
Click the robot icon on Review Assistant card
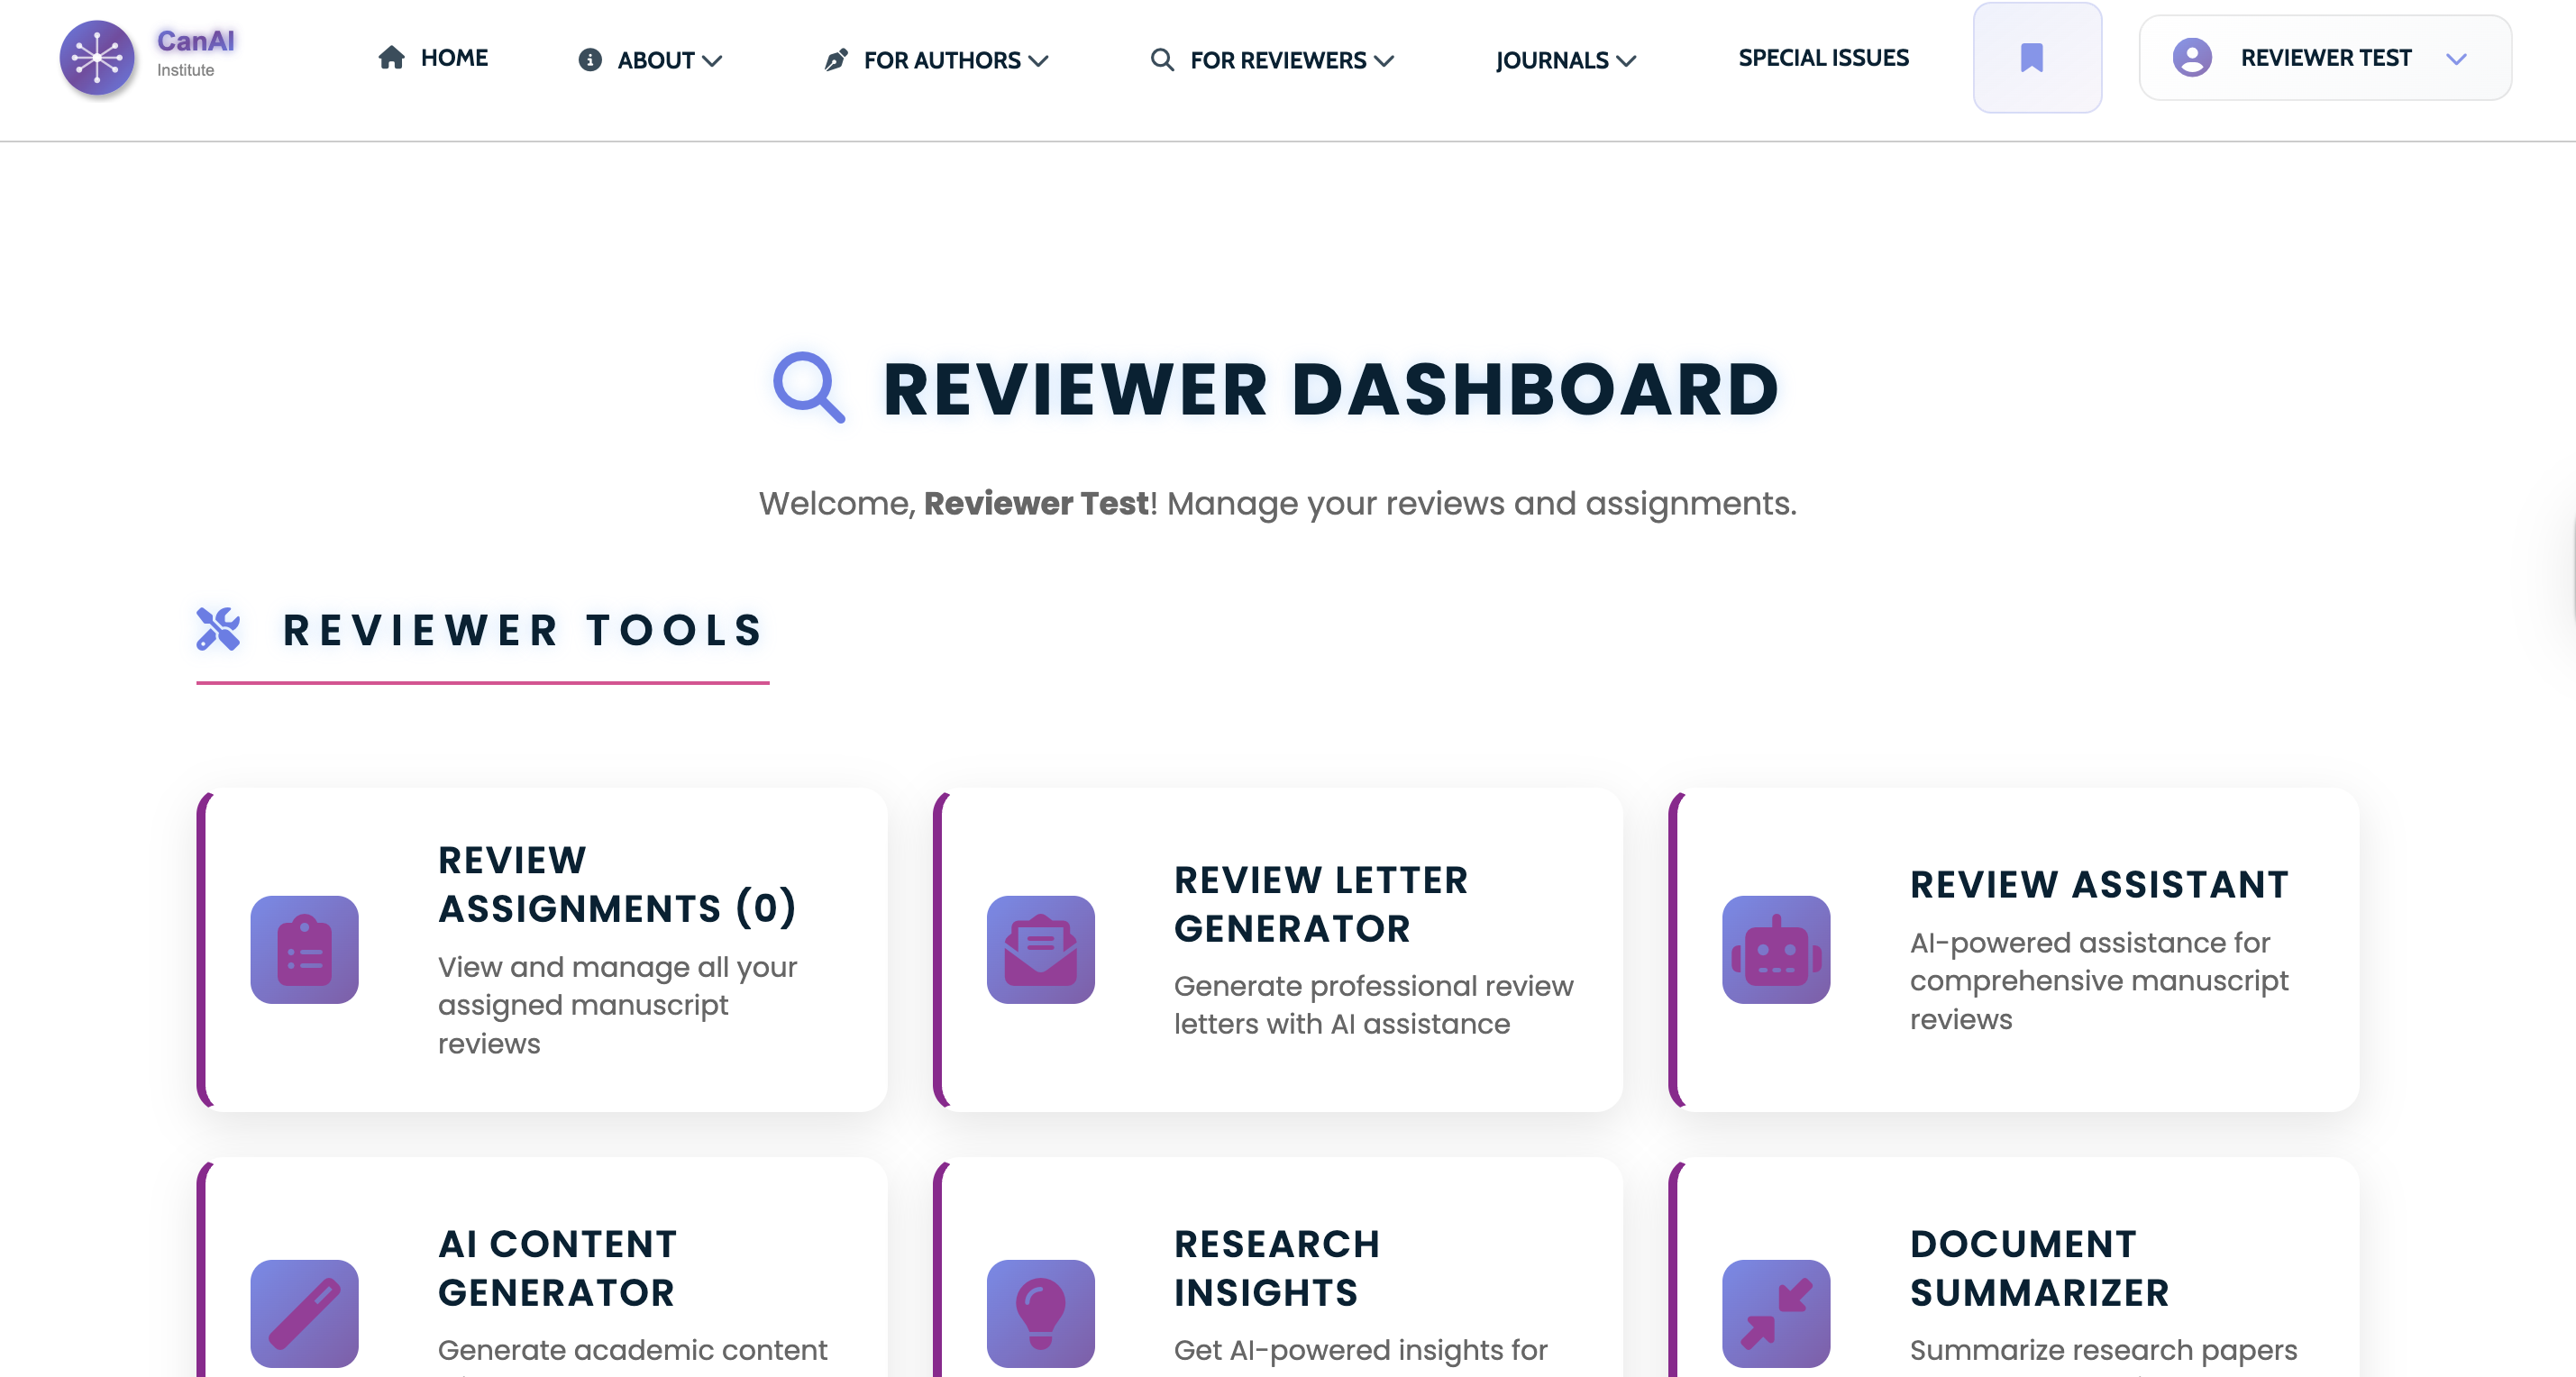coord(1776,949)
